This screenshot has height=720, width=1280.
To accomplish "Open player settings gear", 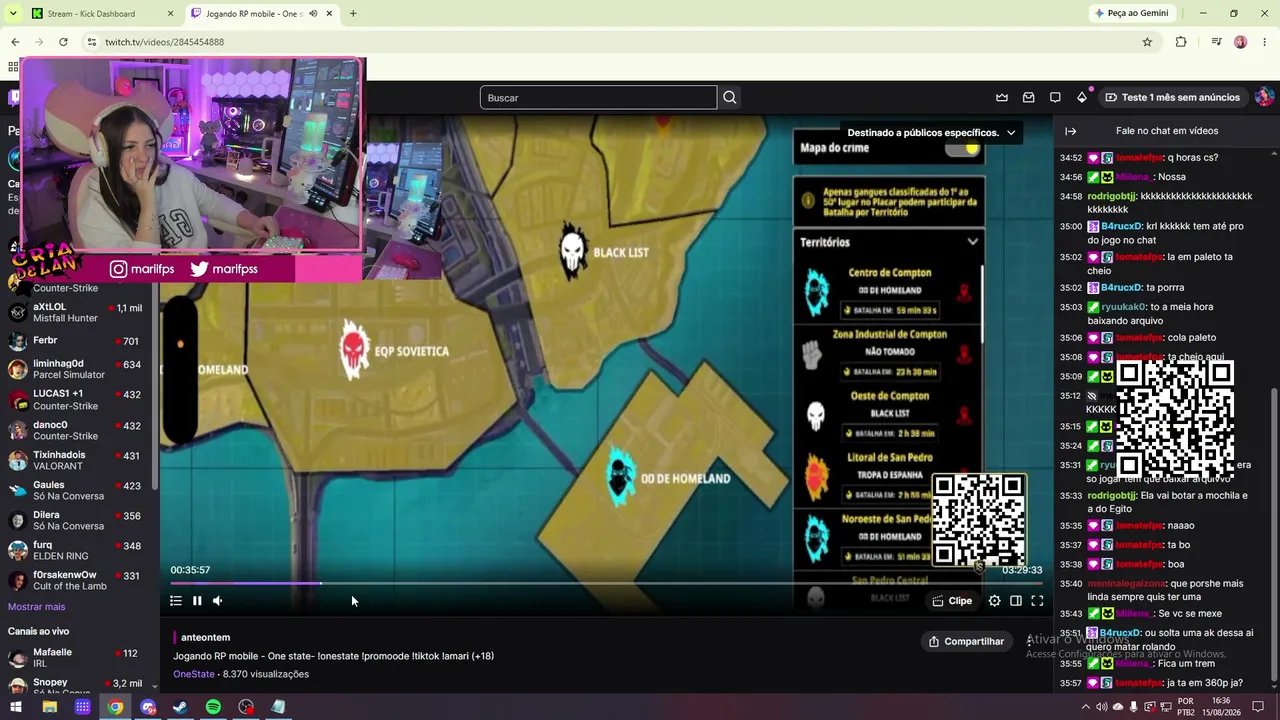I will (x=994, y=601).
